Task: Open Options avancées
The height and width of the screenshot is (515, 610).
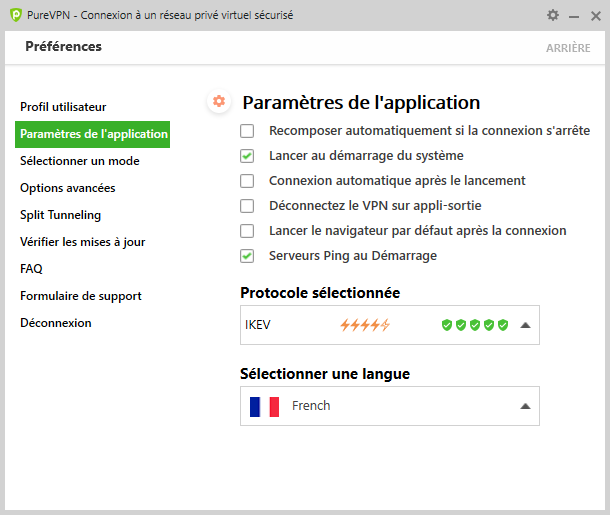Action: tap(68, 188)
